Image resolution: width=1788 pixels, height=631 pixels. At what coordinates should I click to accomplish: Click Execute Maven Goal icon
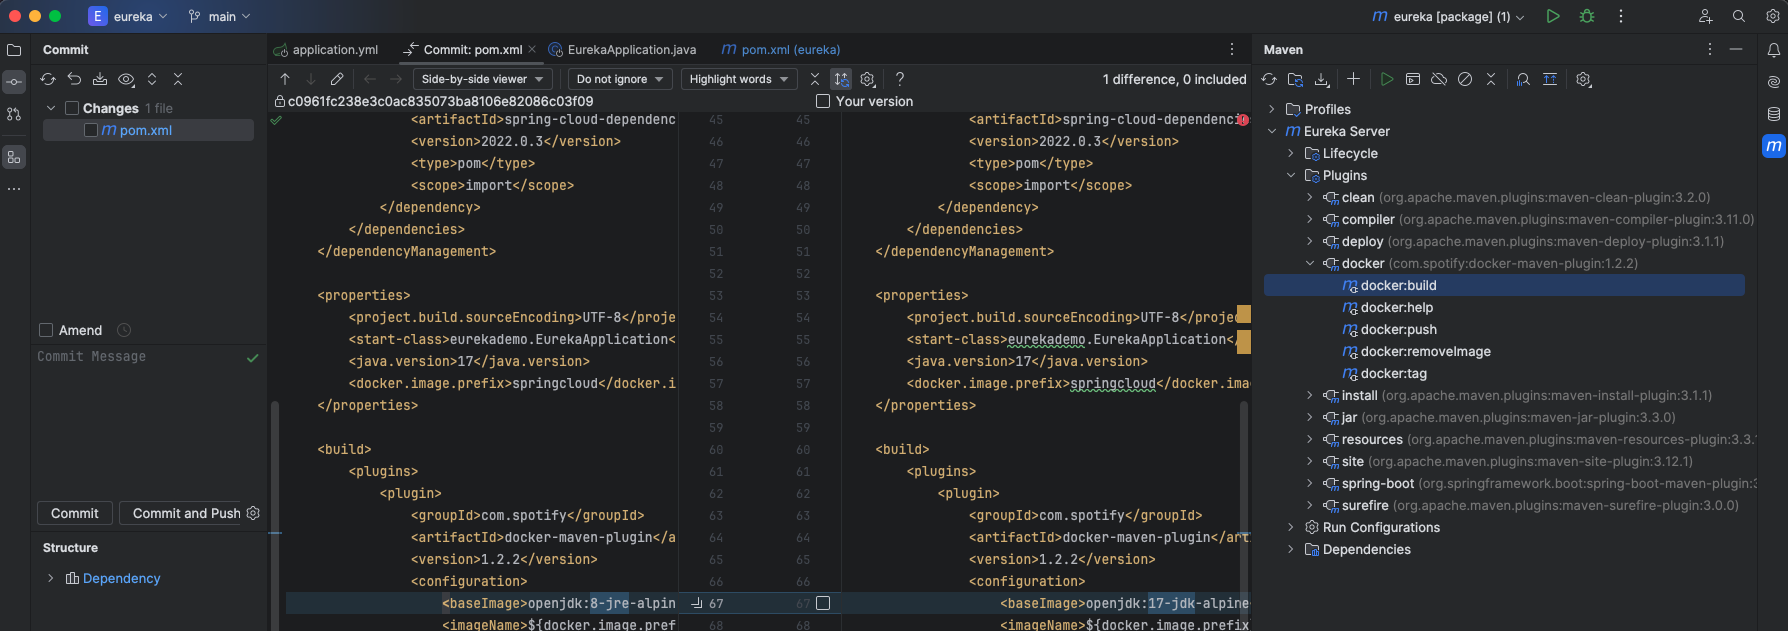coord(1412,79)
